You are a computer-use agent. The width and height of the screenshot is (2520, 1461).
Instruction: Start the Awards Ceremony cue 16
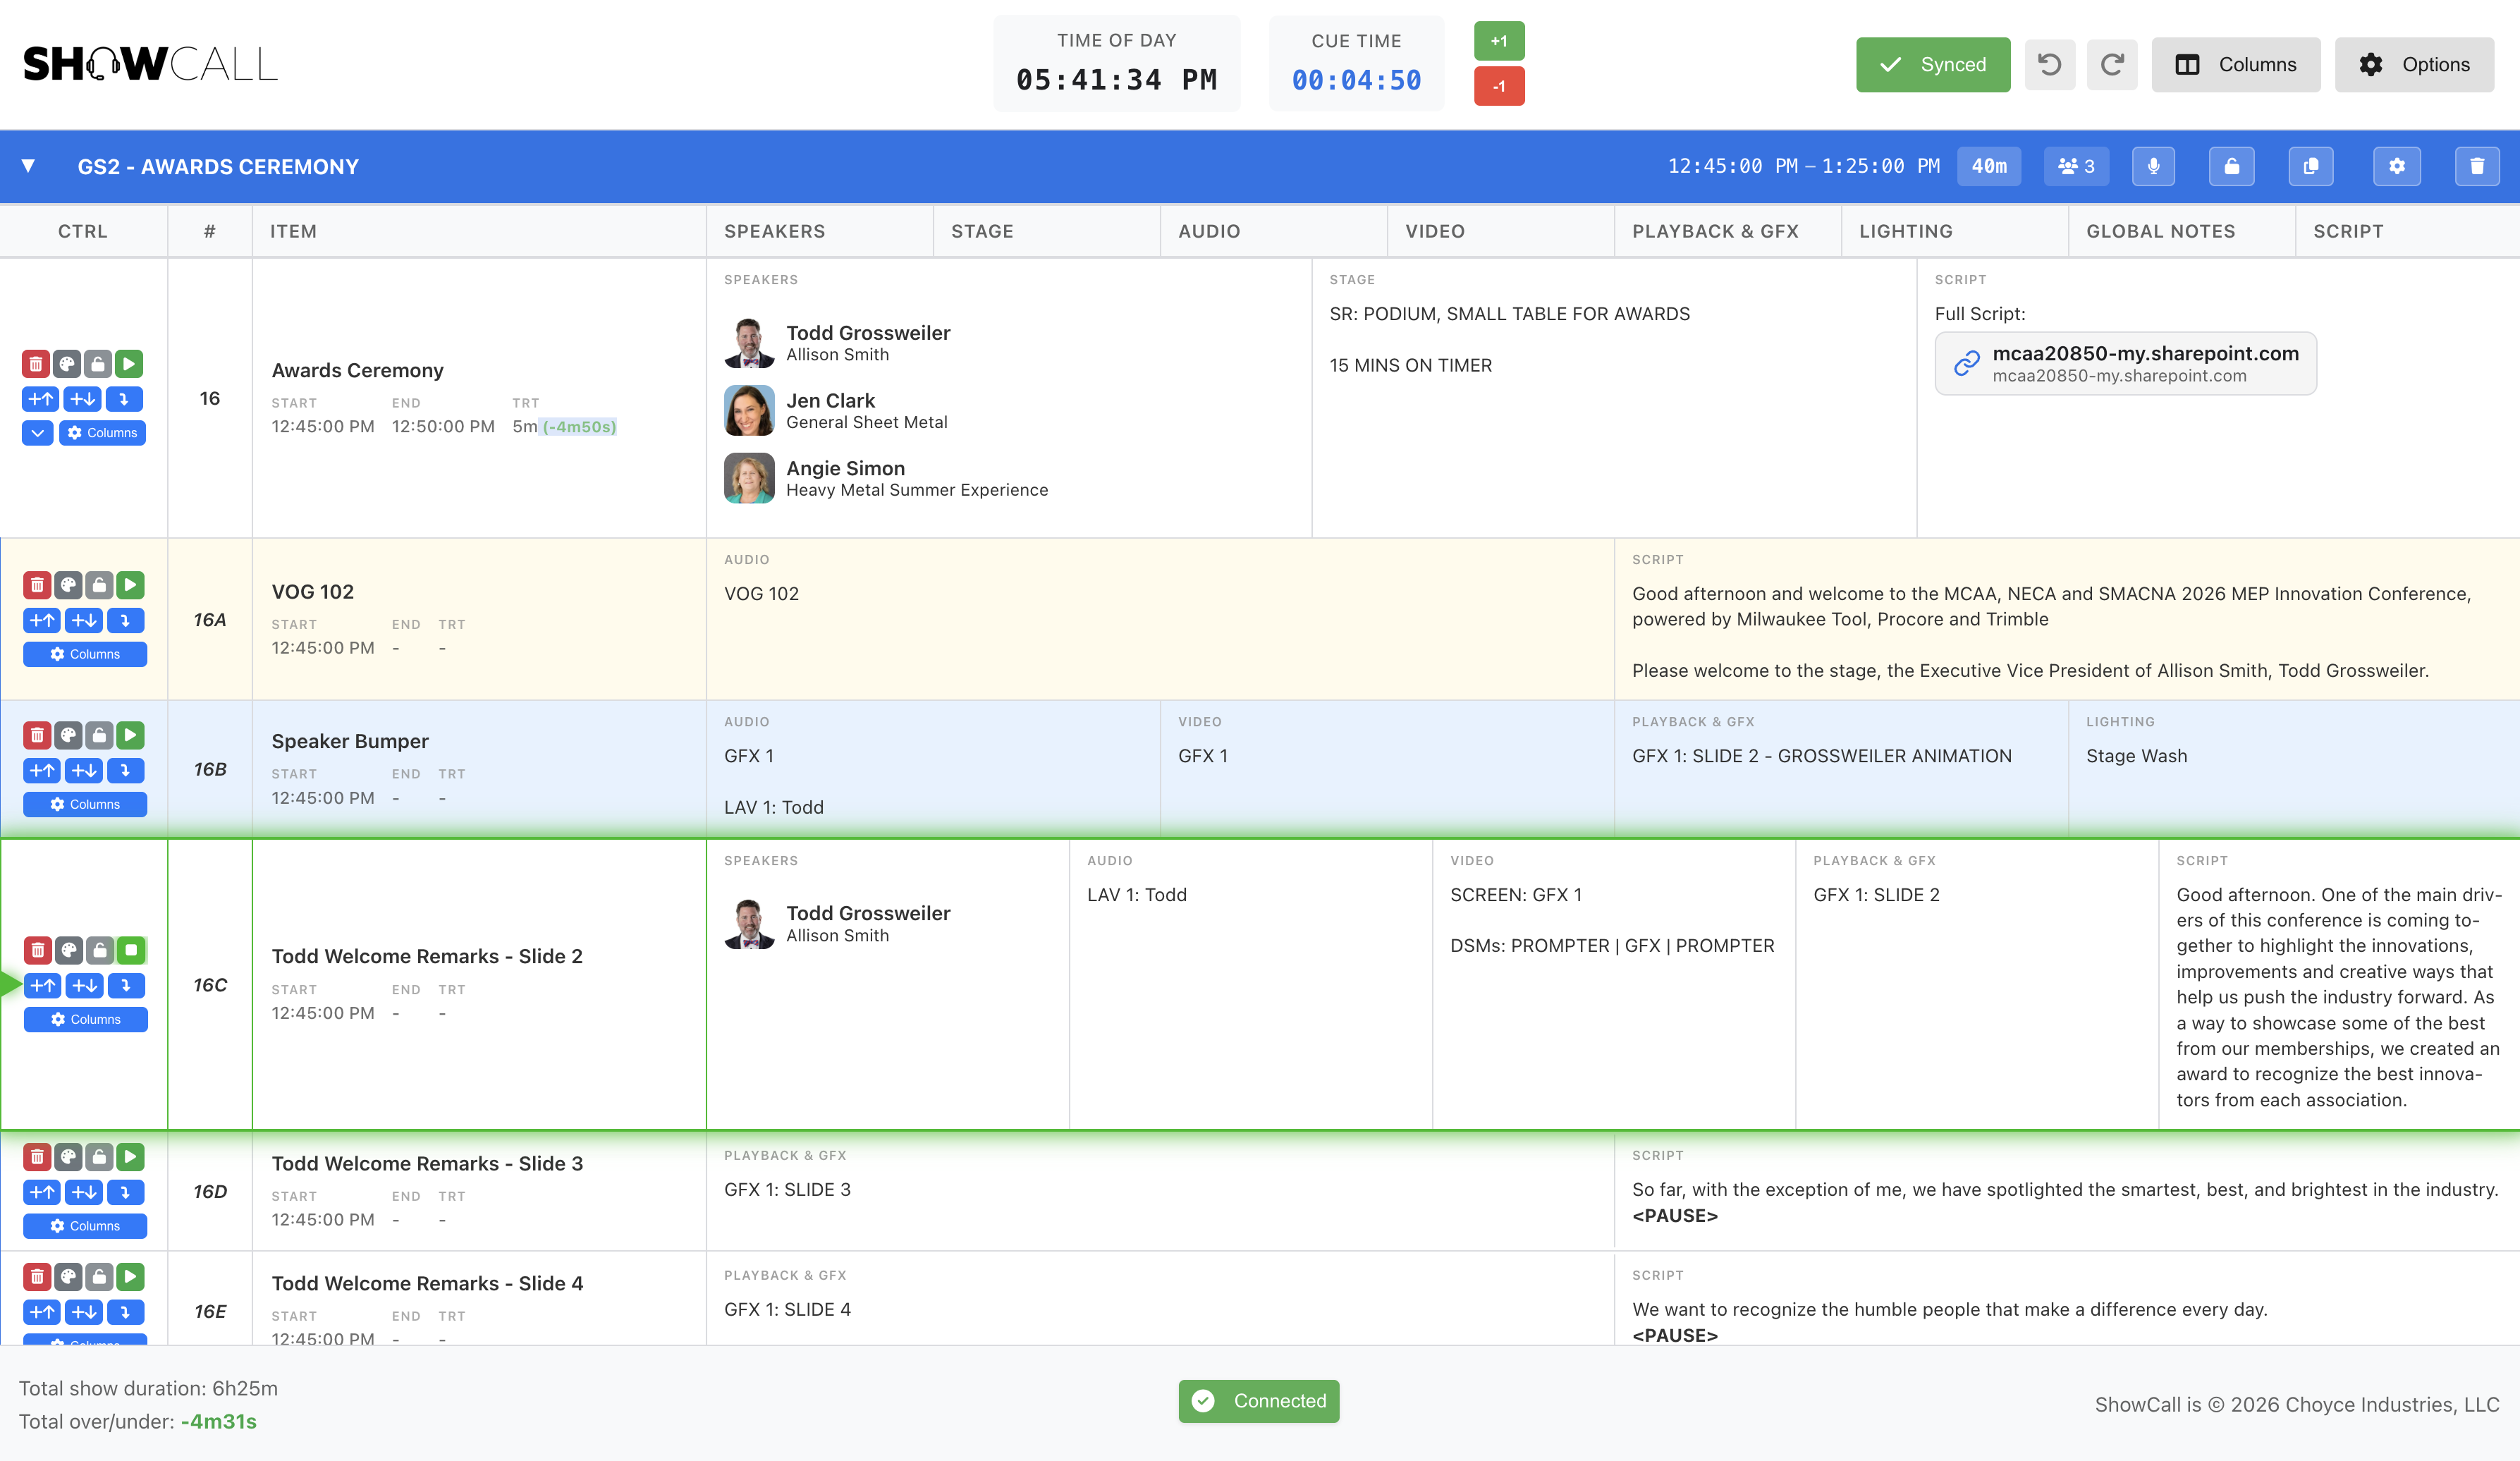tap(129, 363)
